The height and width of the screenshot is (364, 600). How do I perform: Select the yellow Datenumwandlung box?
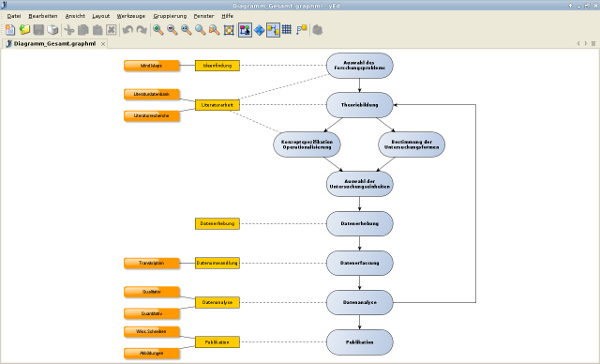217,263
